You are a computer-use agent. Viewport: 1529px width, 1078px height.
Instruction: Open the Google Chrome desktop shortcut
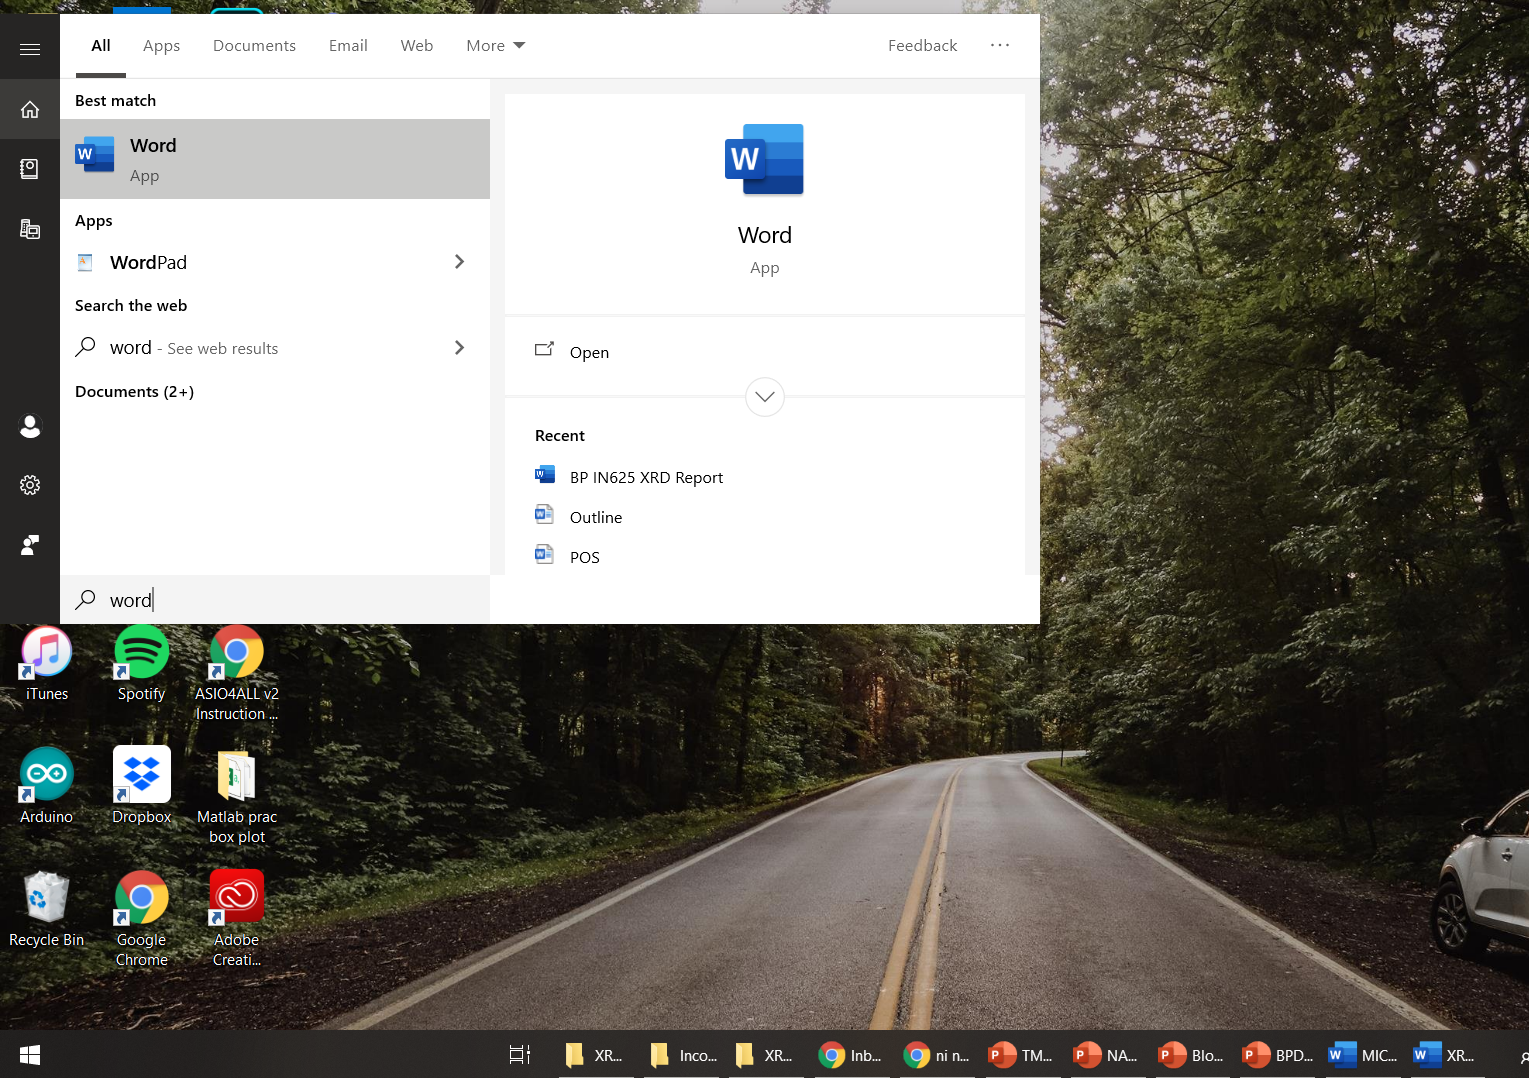coord(142,919)
